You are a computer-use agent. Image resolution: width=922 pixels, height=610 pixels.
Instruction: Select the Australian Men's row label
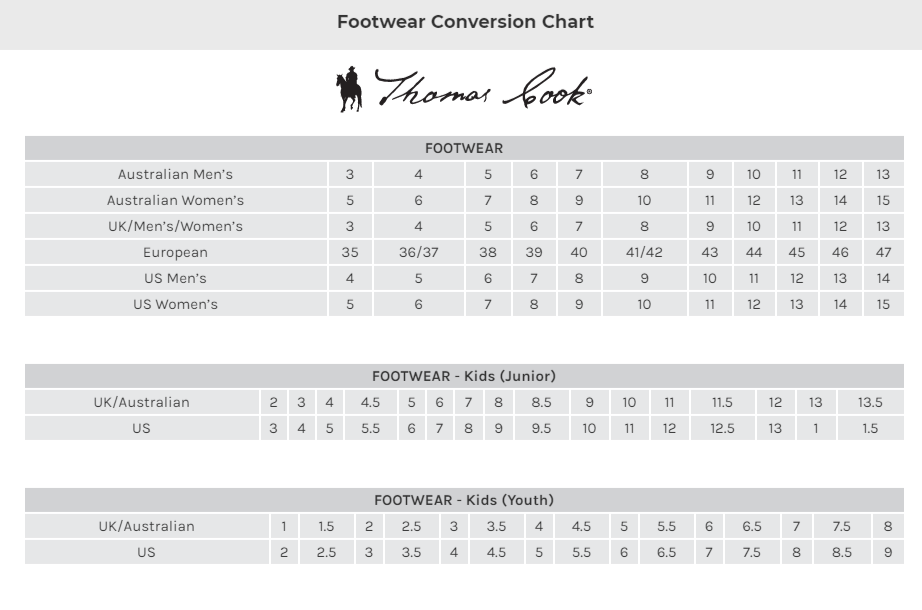(x=175, y=174)
